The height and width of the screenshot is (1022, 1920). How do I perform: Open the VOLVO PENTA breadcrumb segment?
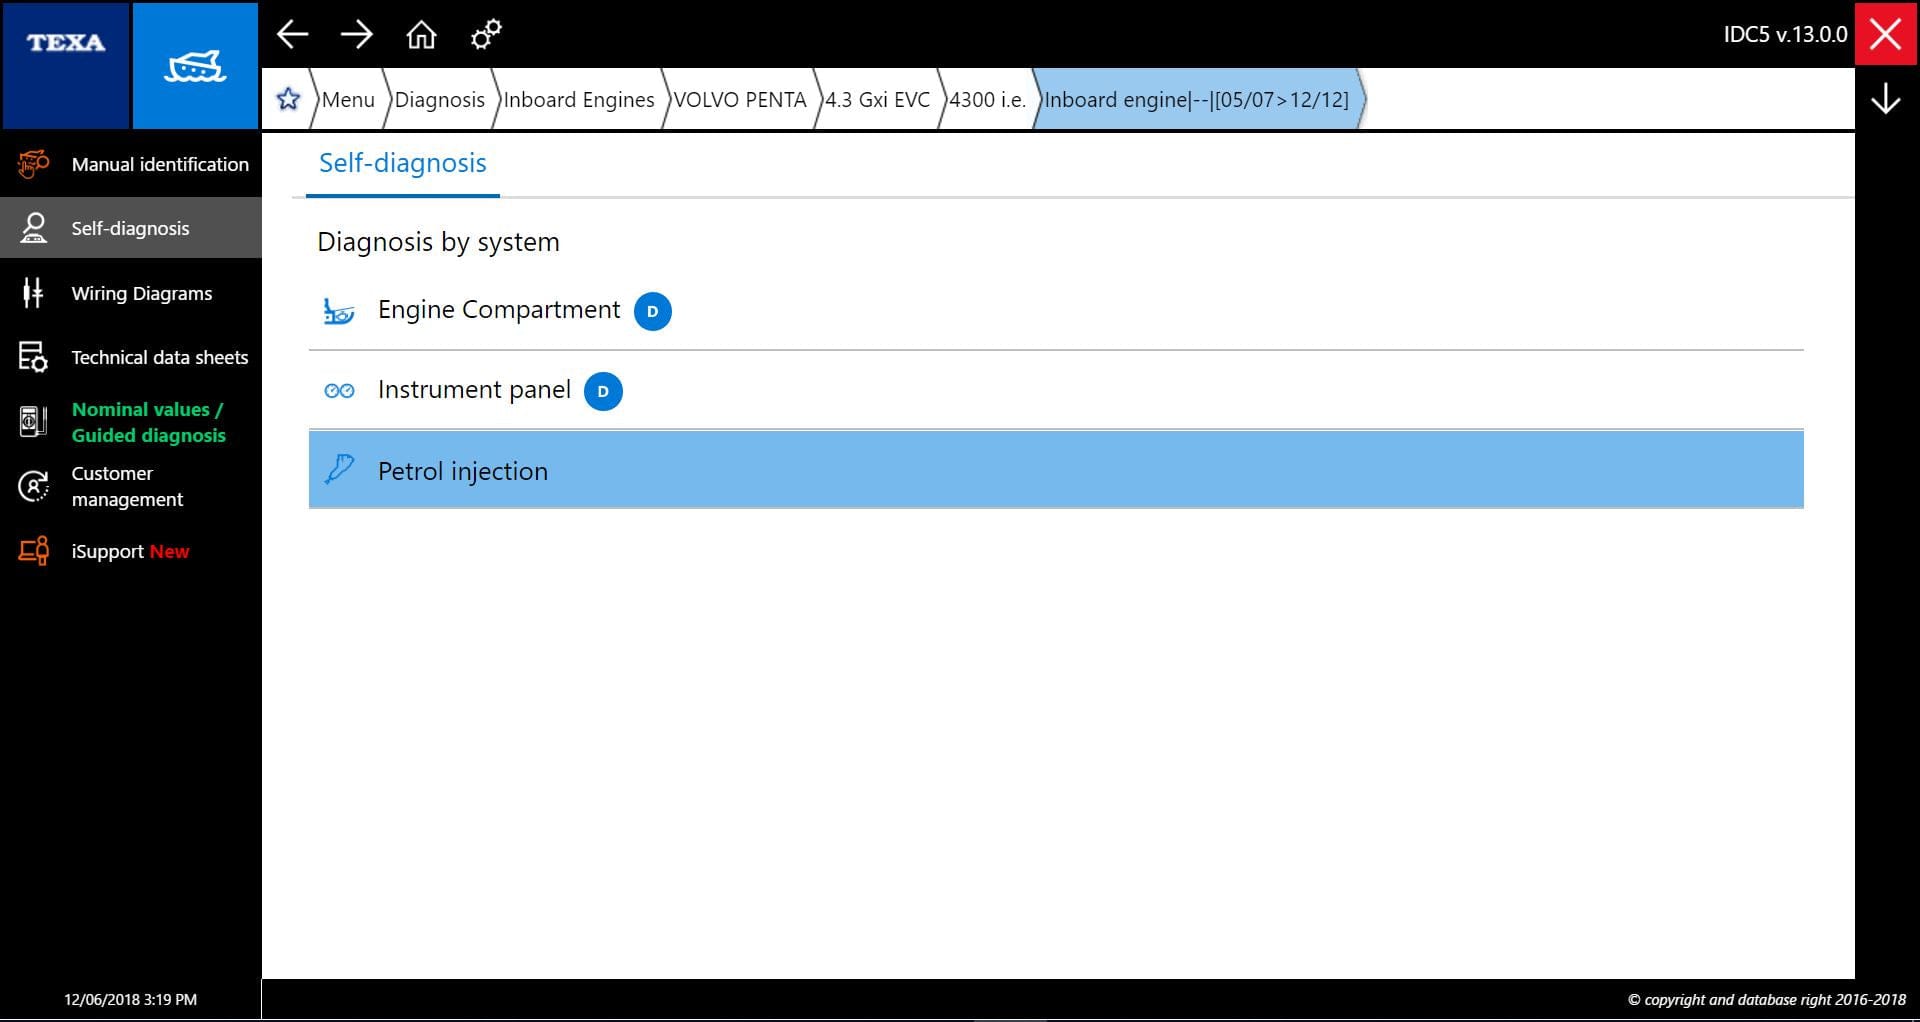coord(740,99)
